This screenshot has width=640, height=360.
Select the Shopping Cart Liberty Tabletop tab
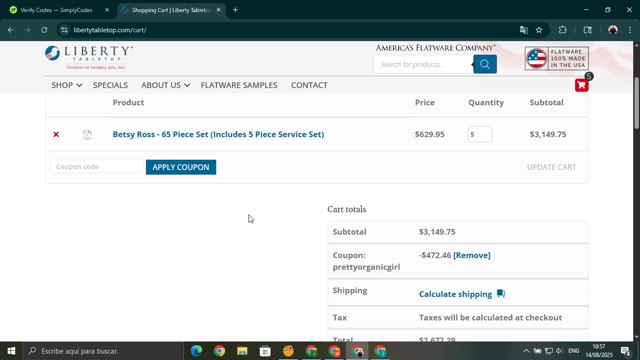tap(171, 10)
